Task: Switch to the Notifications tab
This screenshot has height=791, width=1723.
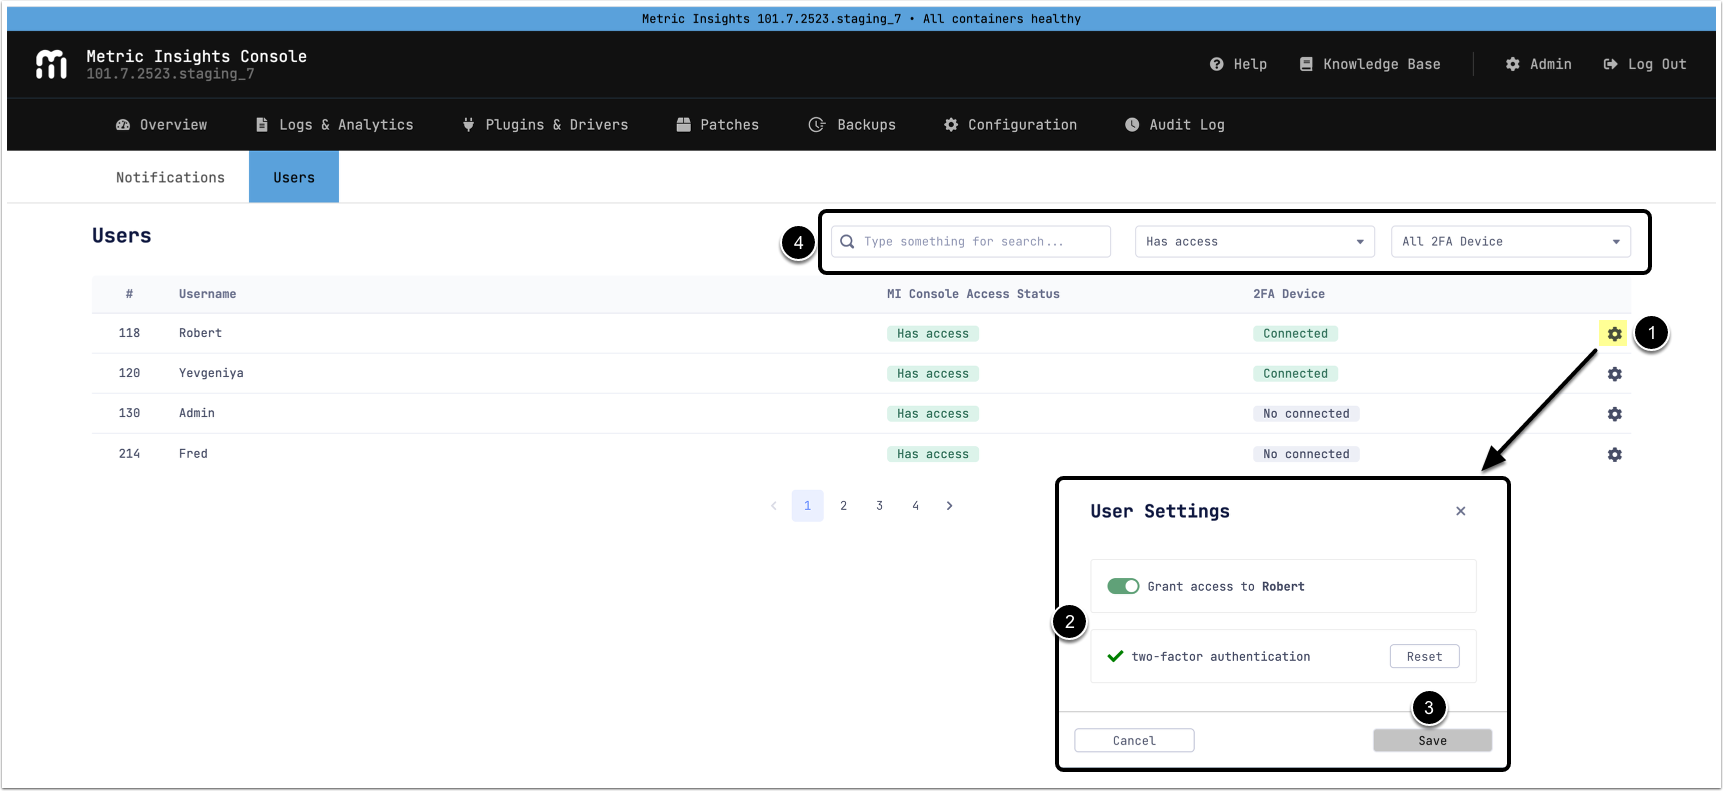Action: point(170,178)
